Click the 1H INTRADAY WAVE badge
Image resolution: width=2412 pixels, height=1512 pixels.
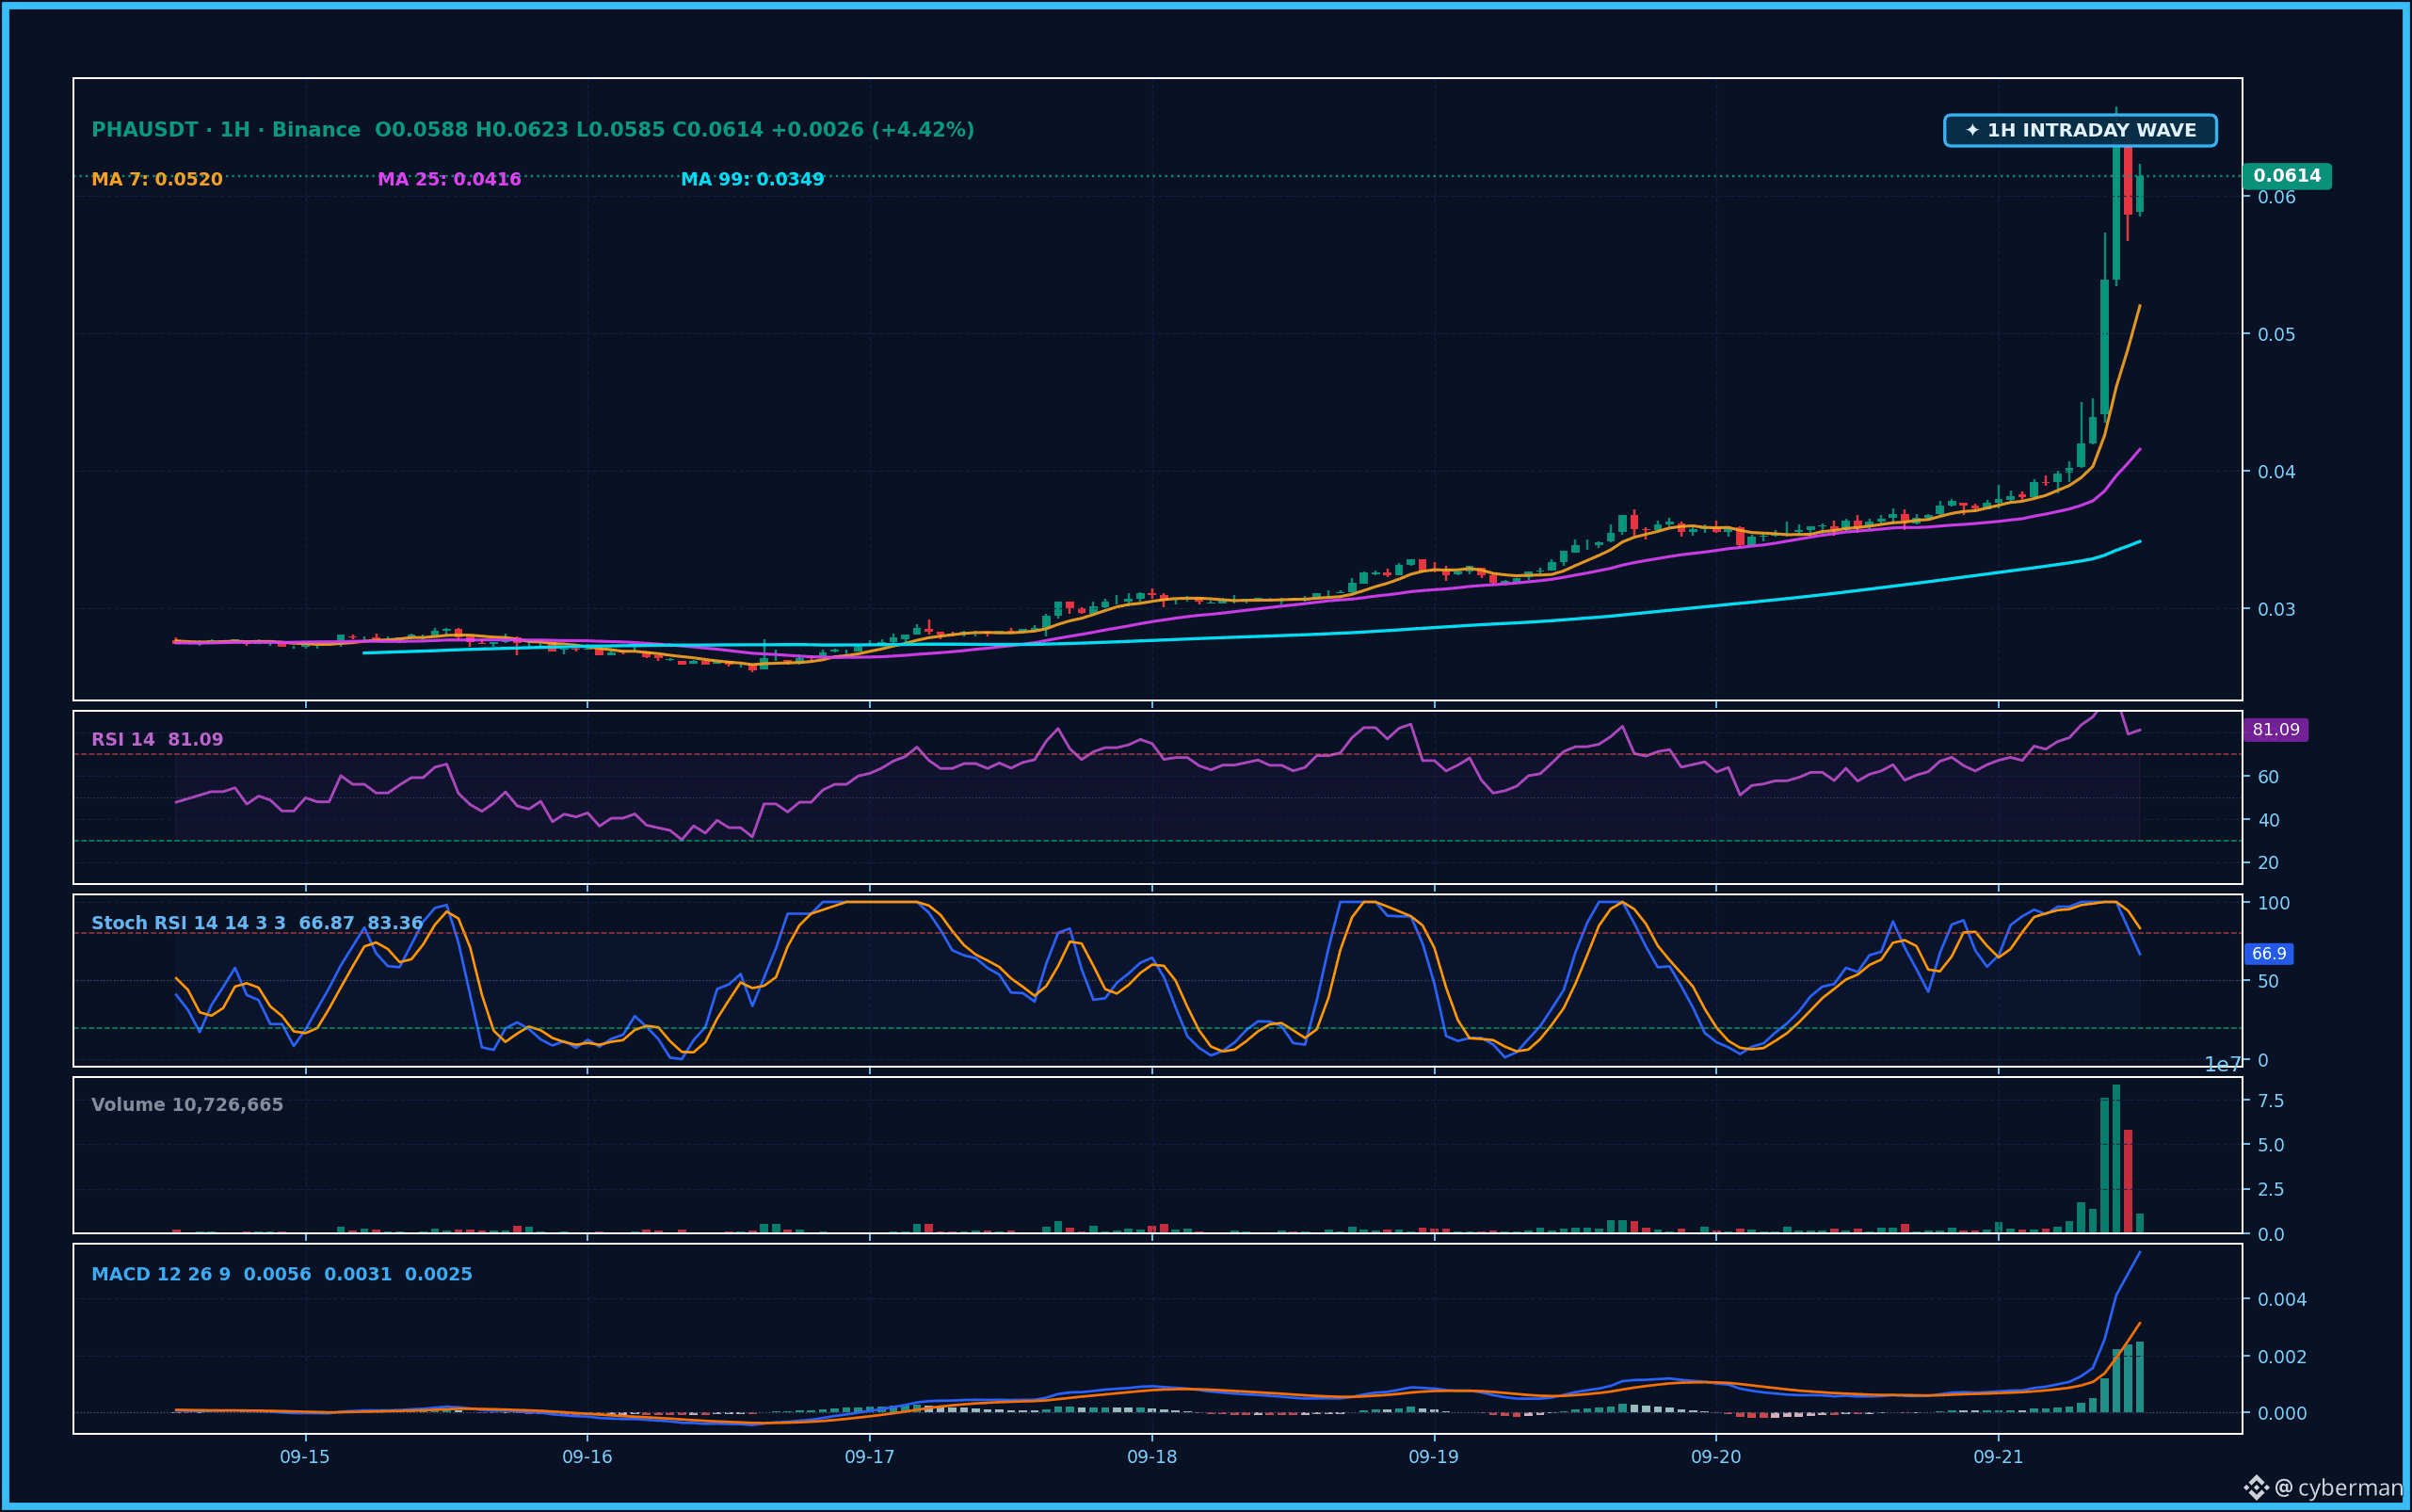point(2080,131)
